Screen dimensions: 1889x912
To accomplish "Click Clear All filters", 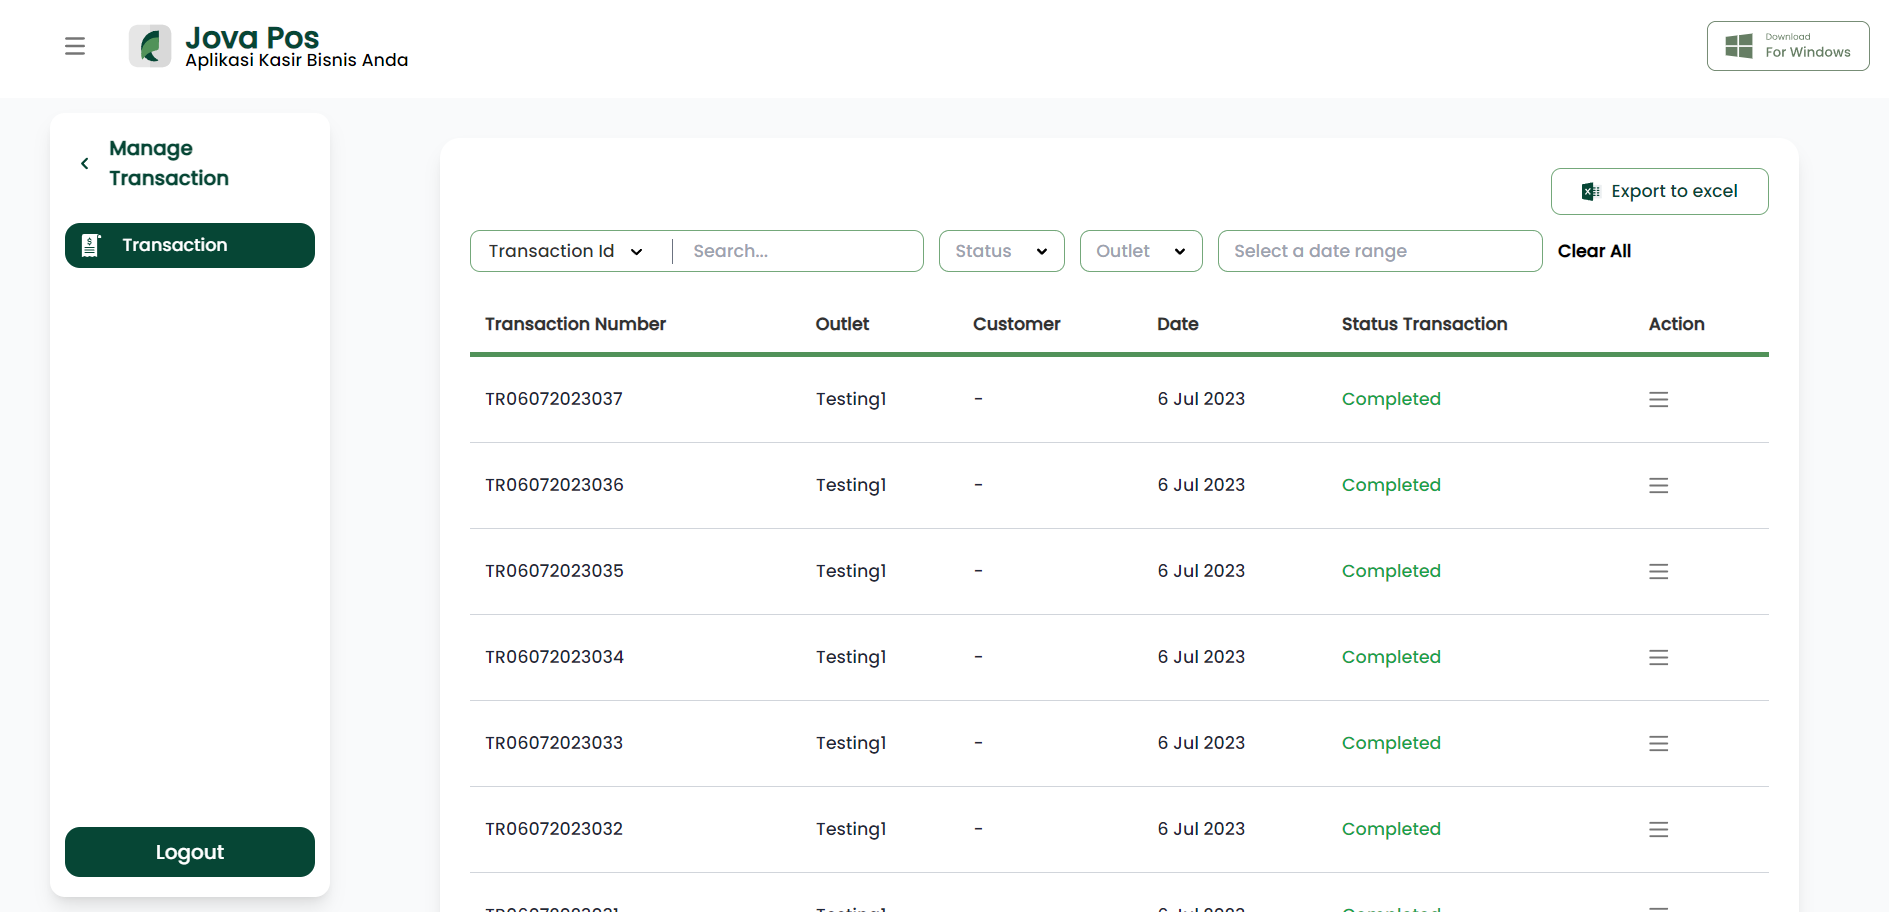I will click(1594, 251).
